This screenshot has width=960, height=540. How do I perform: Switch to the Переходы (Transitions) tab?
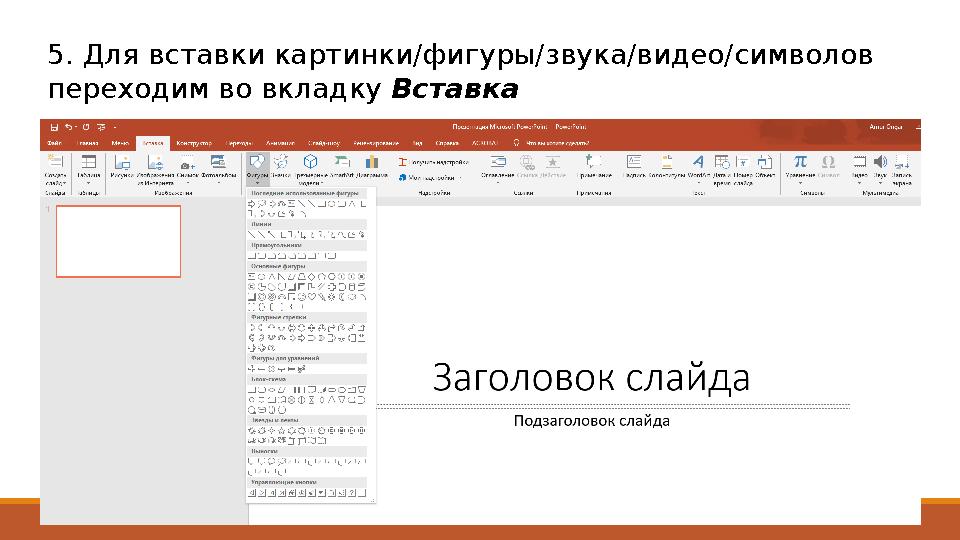click(x=239, y=143)
